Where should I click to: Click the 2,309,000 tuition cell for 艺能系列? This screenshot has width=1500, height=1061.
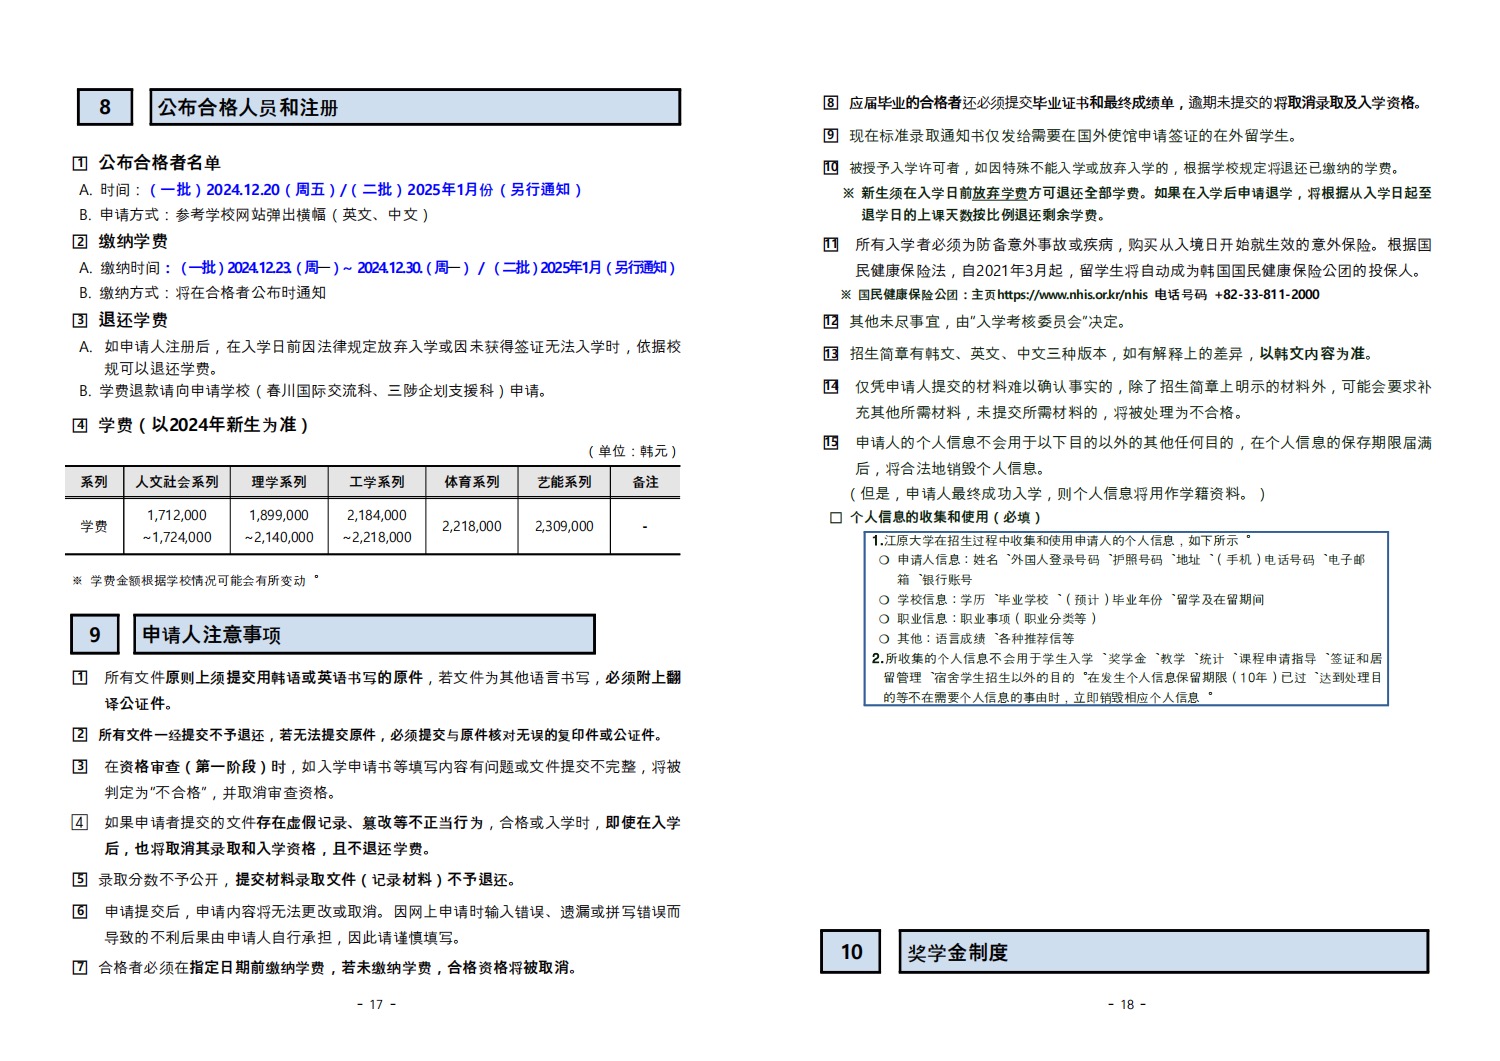[564, 526]
